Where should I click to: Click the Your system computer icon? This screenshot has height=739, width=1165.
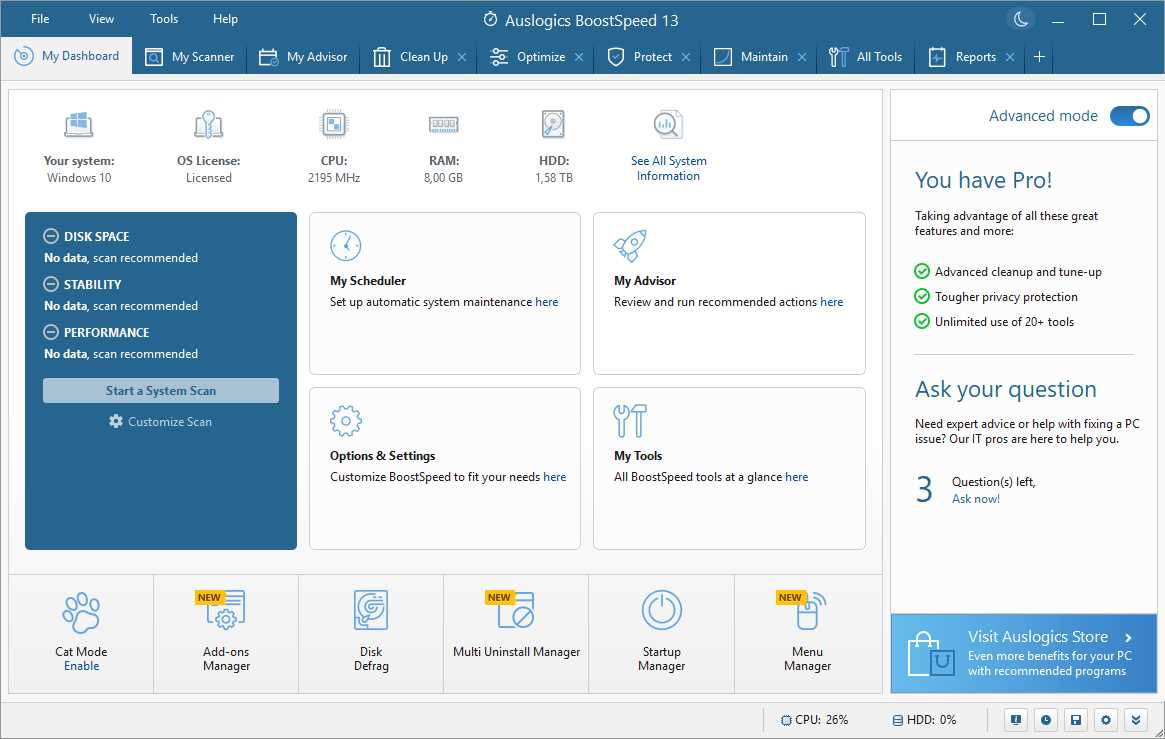(x=79, y=125)
